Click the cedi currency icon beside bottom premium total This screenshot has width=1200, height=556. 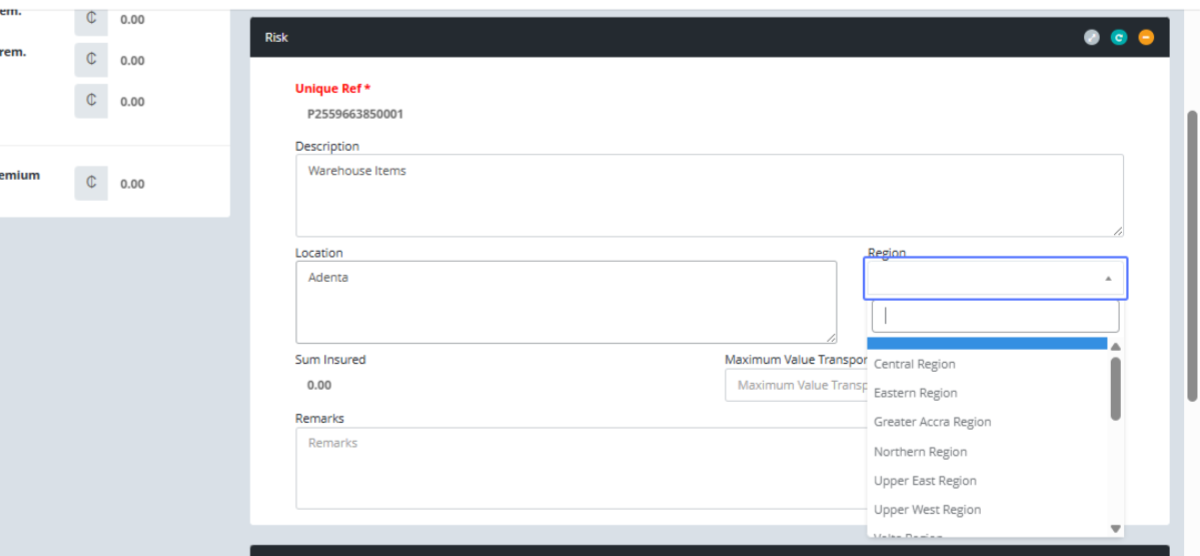click(91, 183)
